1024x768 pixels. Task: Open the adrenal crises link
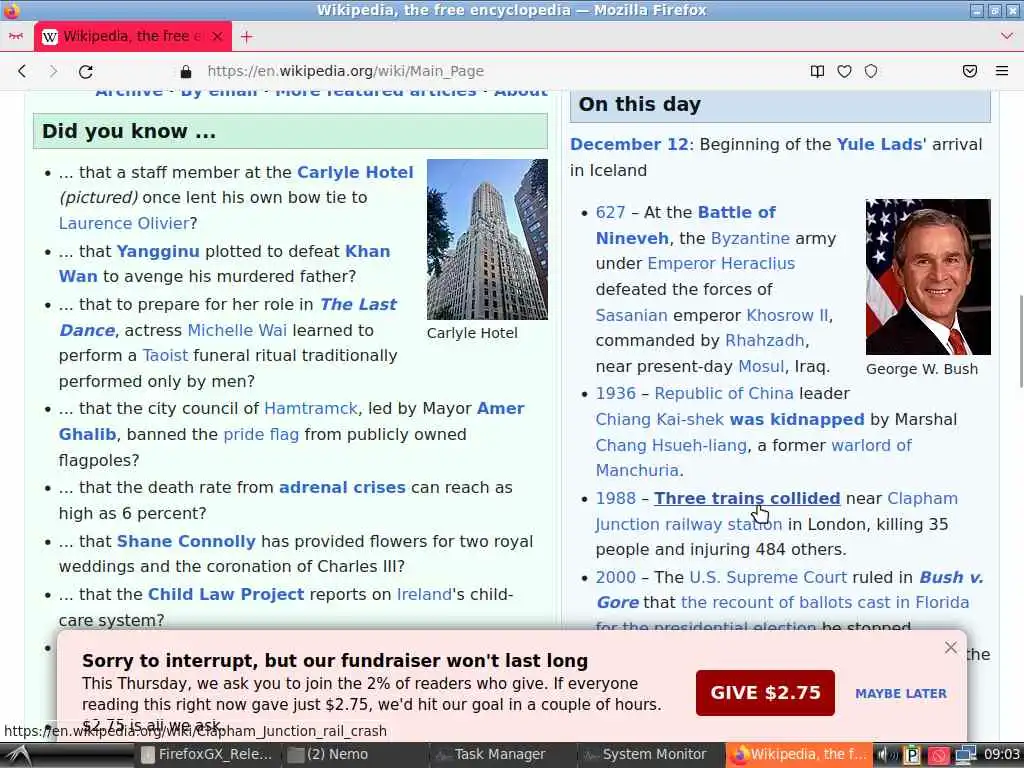click(x=342, y=488)
